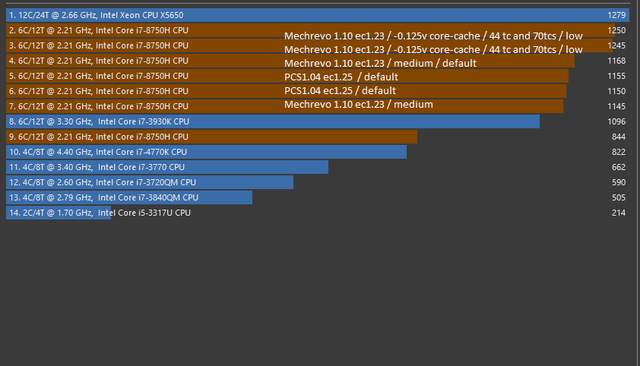The width and height of the screenshot is (640, 366).
Task: Click the score value 1250
Action: [616, 30]
